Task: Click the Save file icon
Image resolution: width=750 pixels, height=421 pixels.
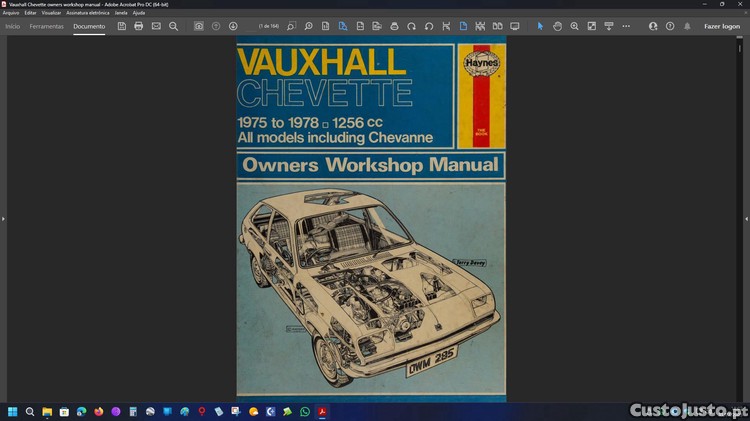Action: pyautogui.click(x=122, y=26)
